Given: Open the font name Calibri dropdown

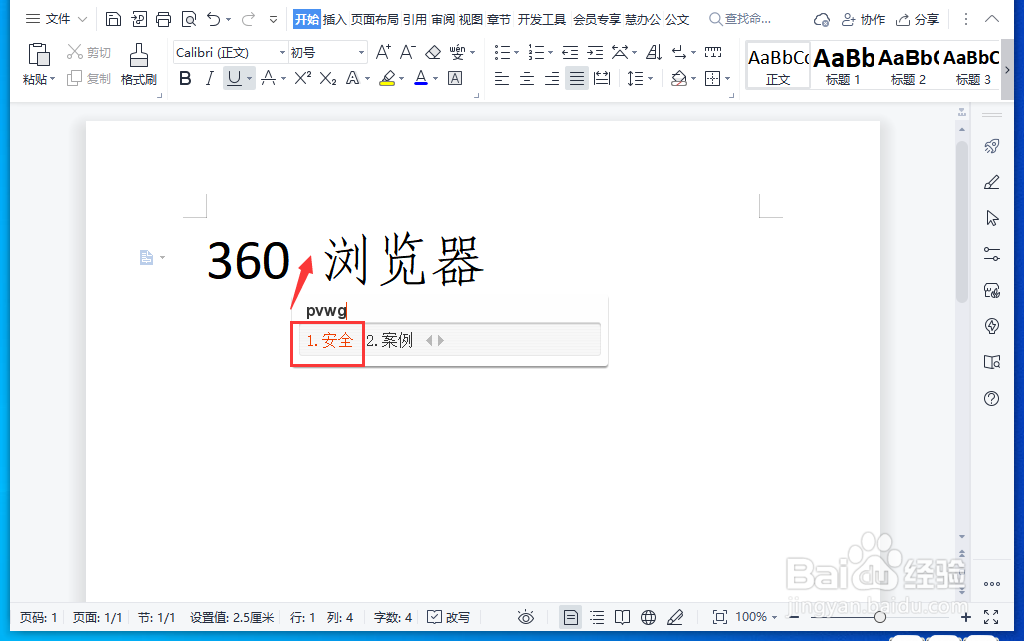Looking at the screenshot, I should pos(282,52).
